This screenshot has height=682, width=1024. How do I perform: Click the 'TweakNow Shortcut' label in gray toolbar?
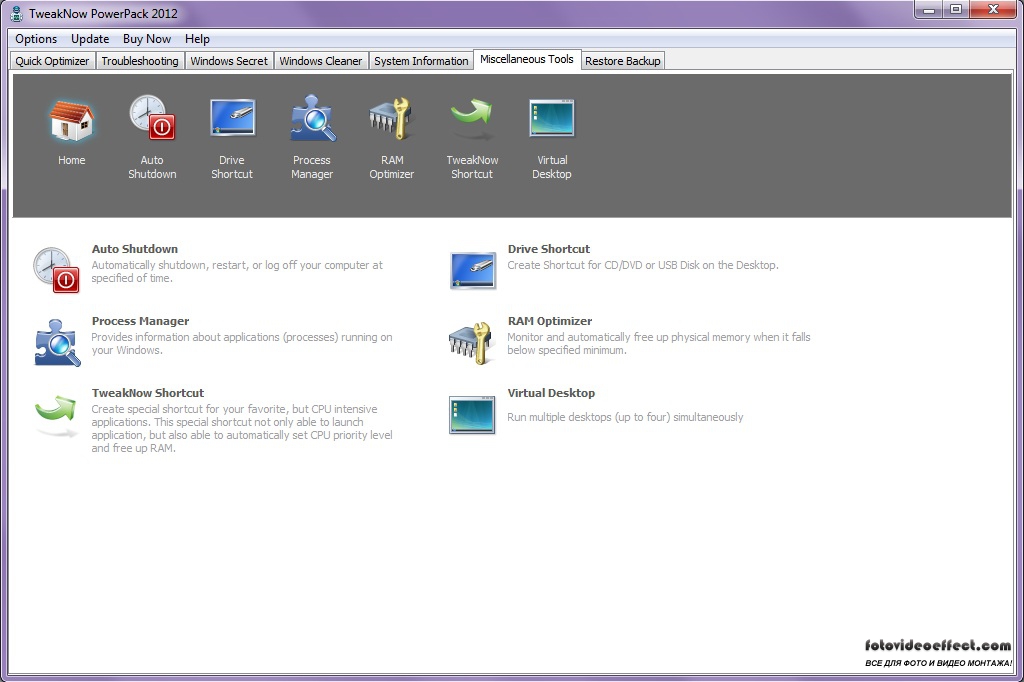472,167
